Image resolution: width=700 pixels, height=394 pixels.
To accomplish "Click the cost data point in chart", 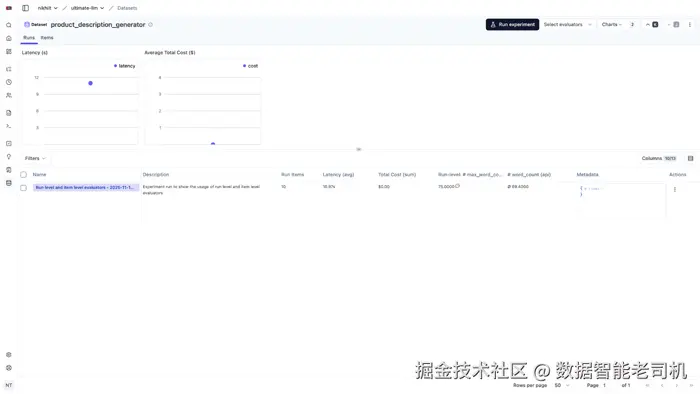I will (x=213, y=144).
